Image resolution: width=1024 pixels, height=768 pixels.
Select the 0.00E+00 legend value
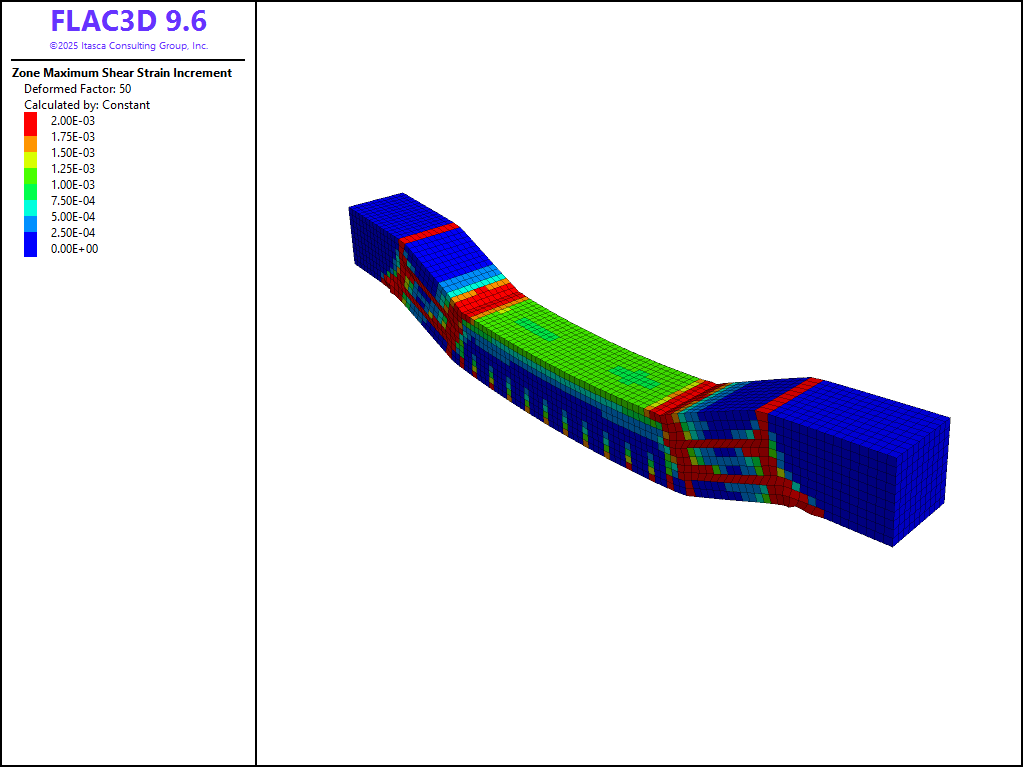(x=73, y=249)
